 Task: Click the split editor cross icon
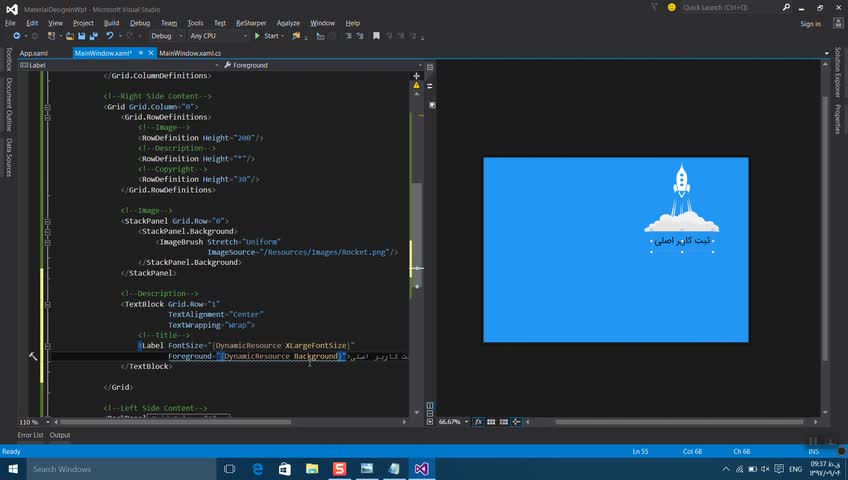click(x=416, y=76)
